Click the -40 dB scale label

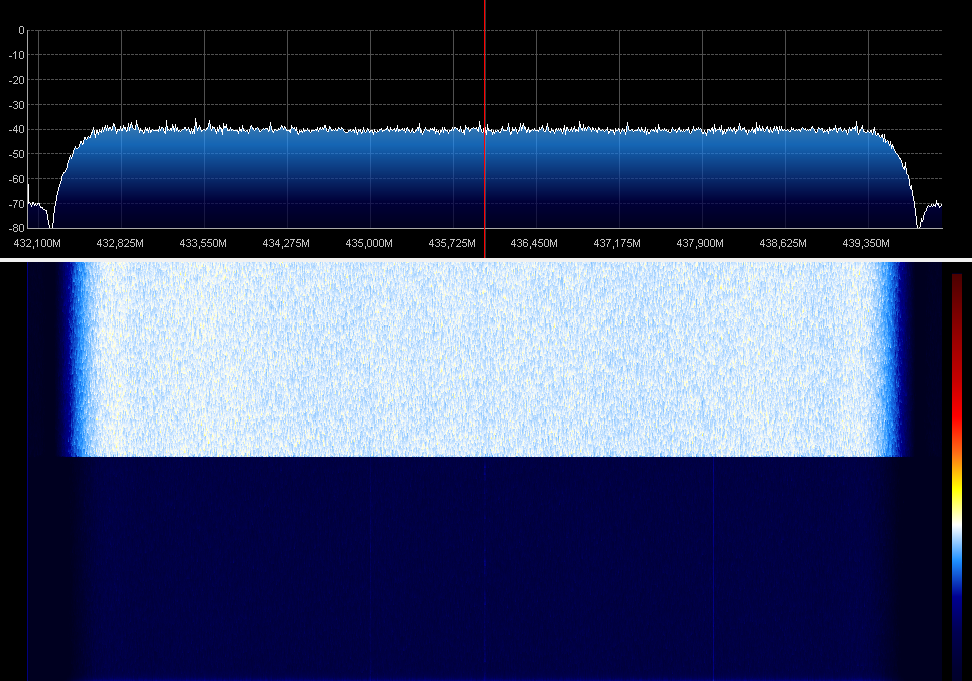[17, 130]
